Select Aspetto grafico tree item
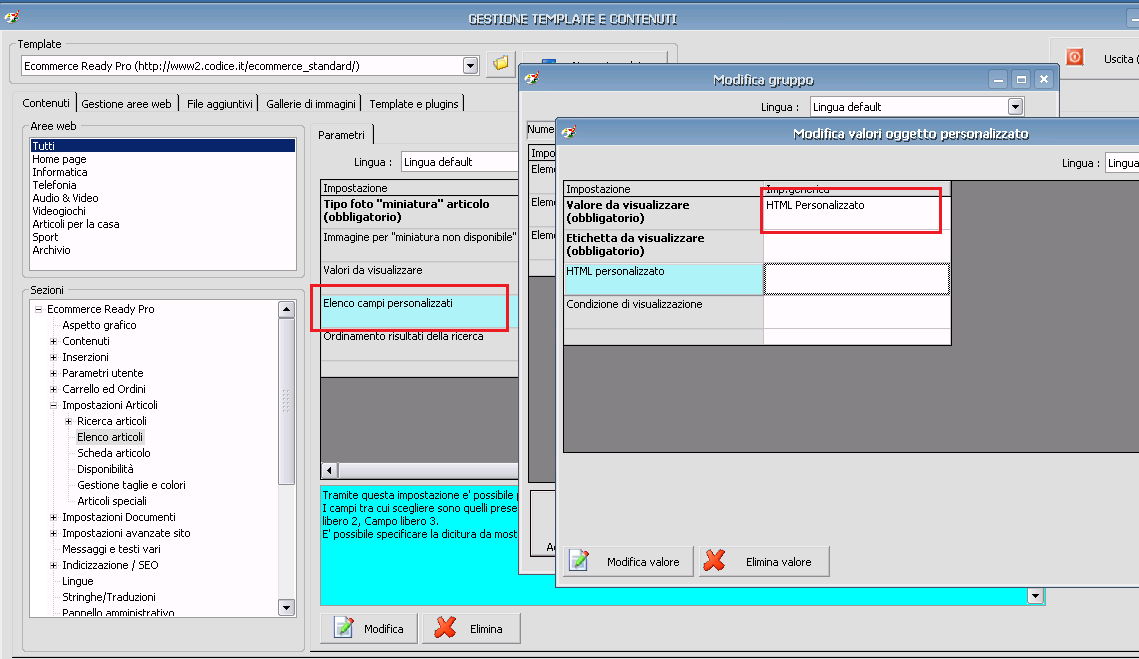The height and width of the screenshot is (659, 1139). [x=99, y=325]
